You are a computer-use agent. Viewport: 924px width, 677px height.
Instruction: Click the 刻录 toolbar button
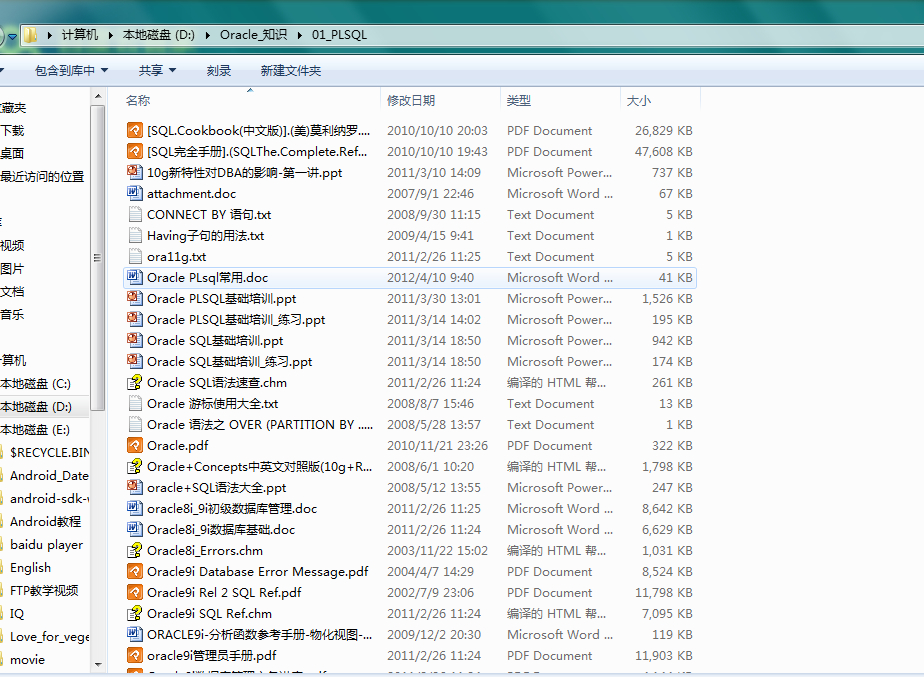point(219,71)
